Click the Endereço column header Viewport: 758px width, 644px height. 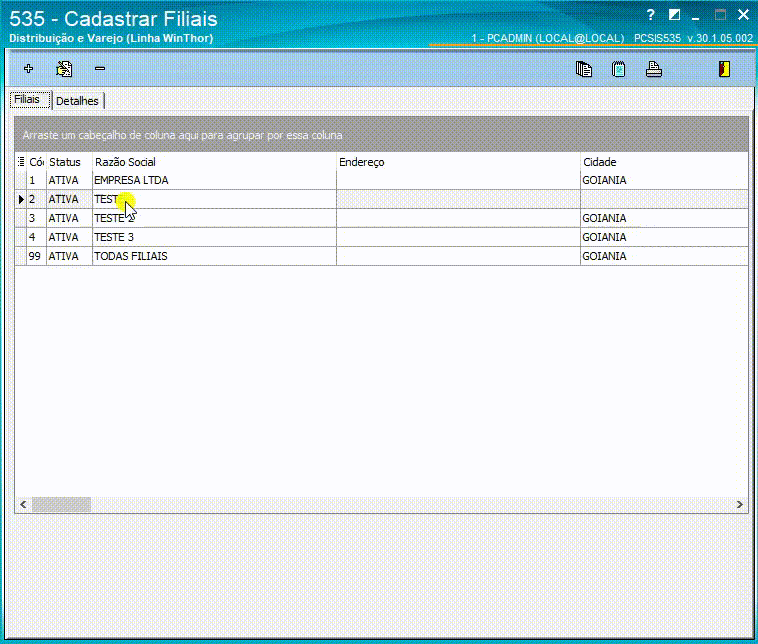coord(458,162)
